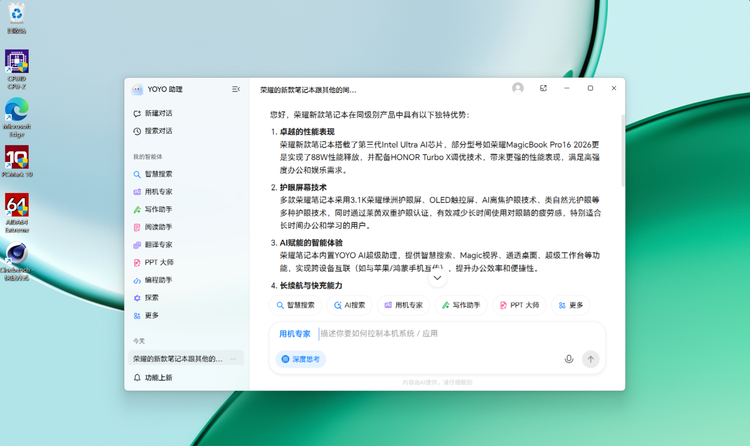Activate voice input microphone
This screenshot has height=446, width=750.
[x=569, y=359]
